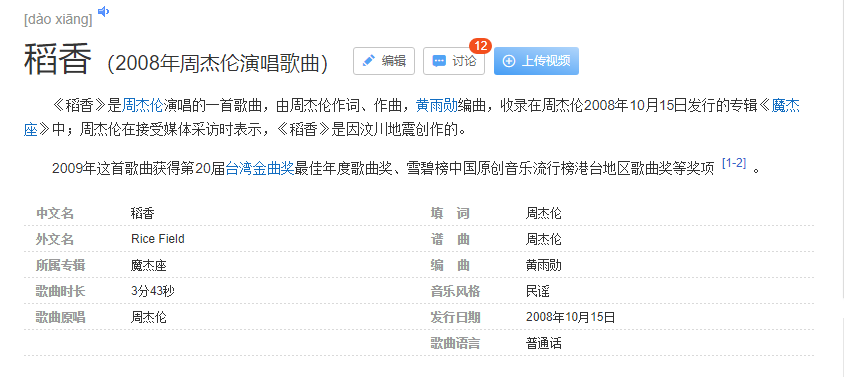844x377 pixels.
Task: Click the 歌曲时长 label
Action: (x=61, y=291)
